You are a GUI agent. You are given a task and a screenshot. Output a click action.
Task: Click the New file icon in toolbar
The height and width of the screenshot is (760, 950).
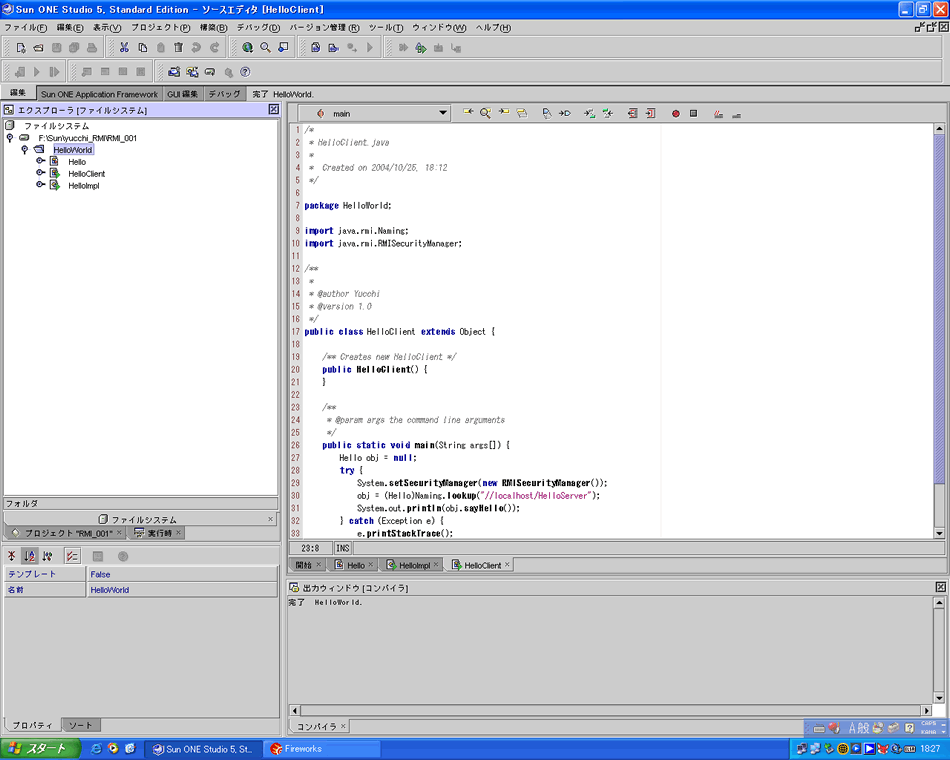coord(21,47)
